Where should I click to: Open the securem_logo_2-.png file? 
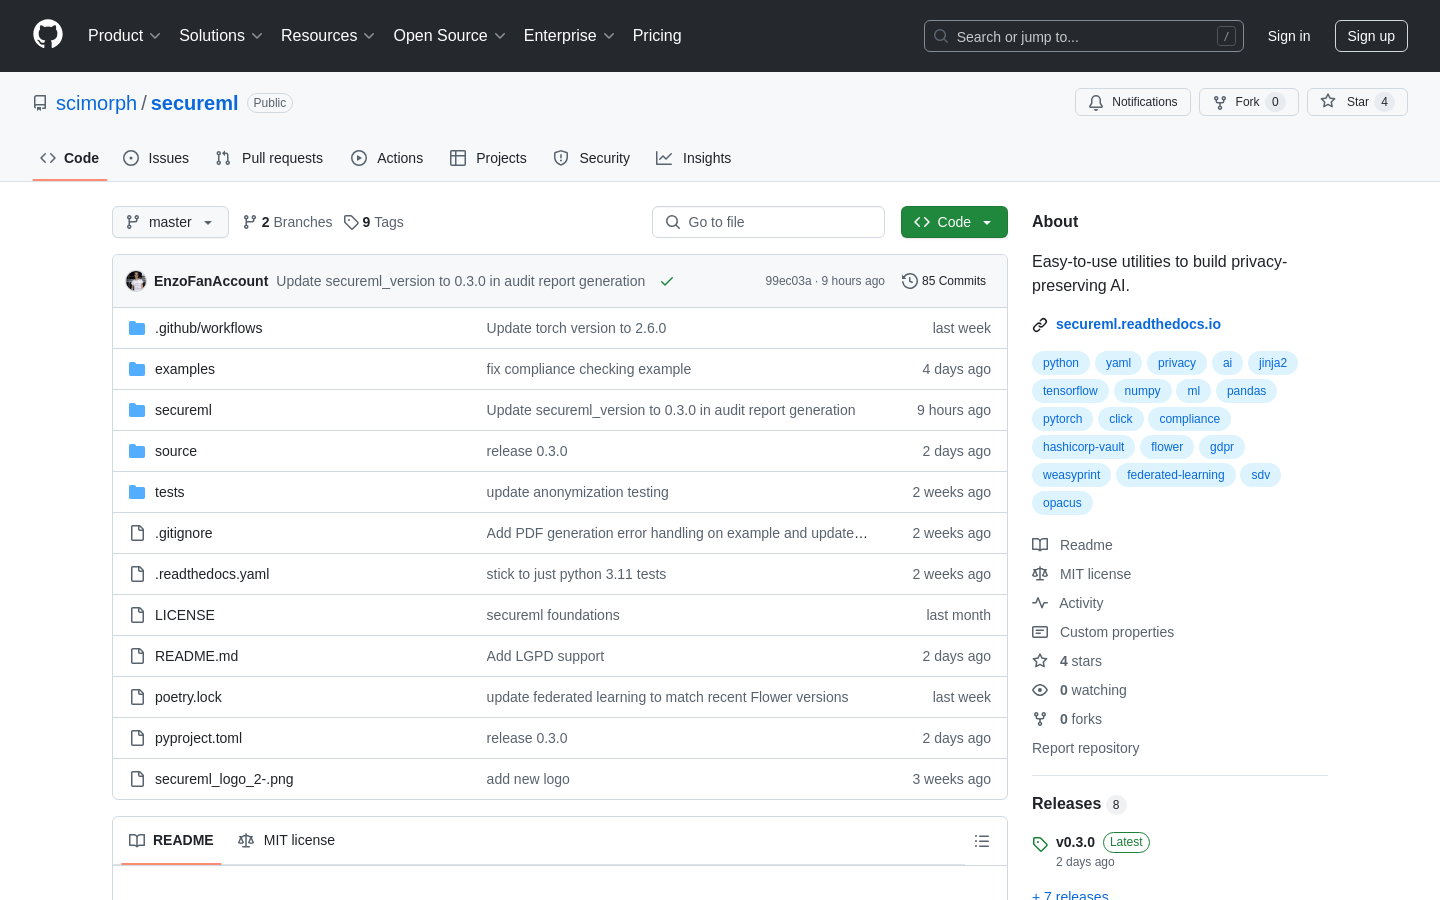(224, 779)
